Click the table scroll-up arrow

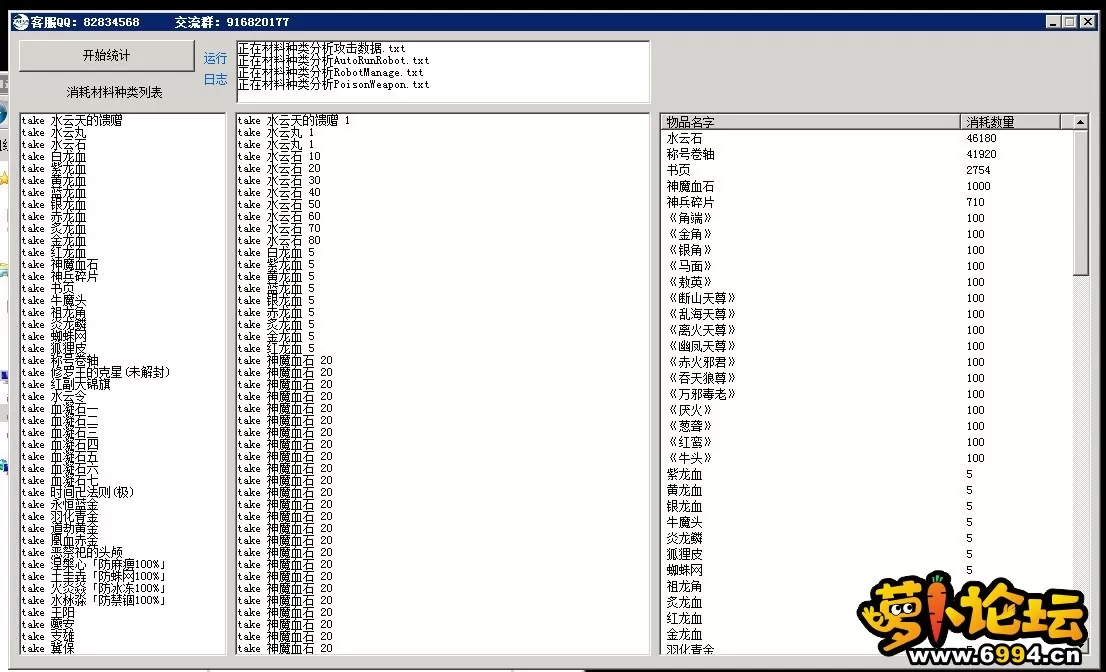tap(1080, 122)
